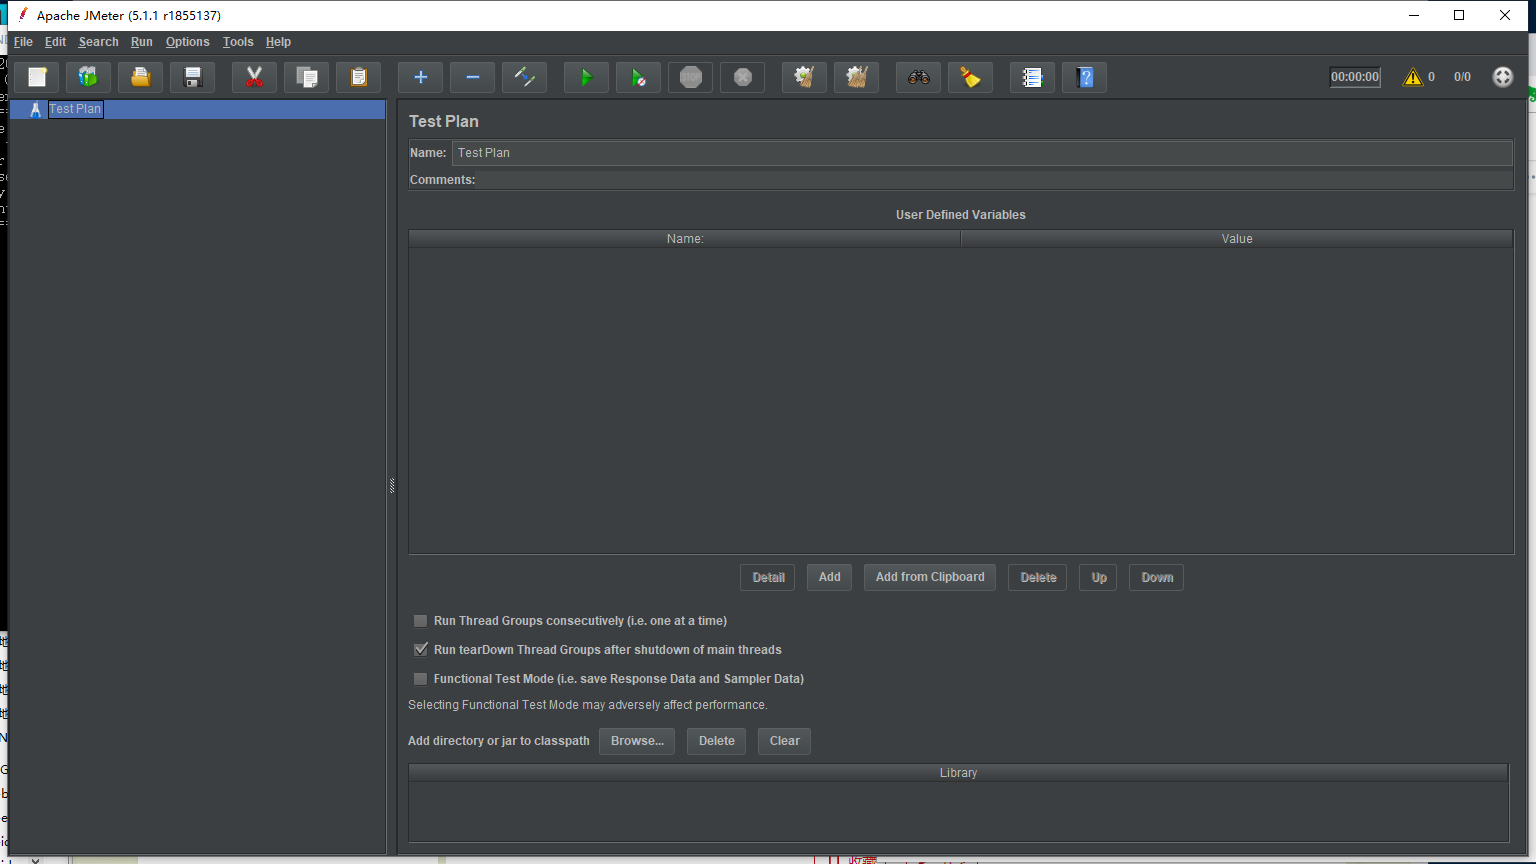Open Search with the binoculars icon
Image resolution: width=1536 pixels, height=864 pixels.
[919, 77]
